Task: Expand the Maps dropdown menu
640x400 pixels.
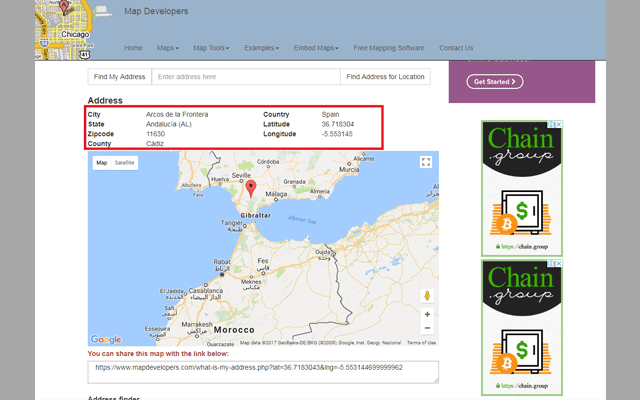Action: pos(167,48)
